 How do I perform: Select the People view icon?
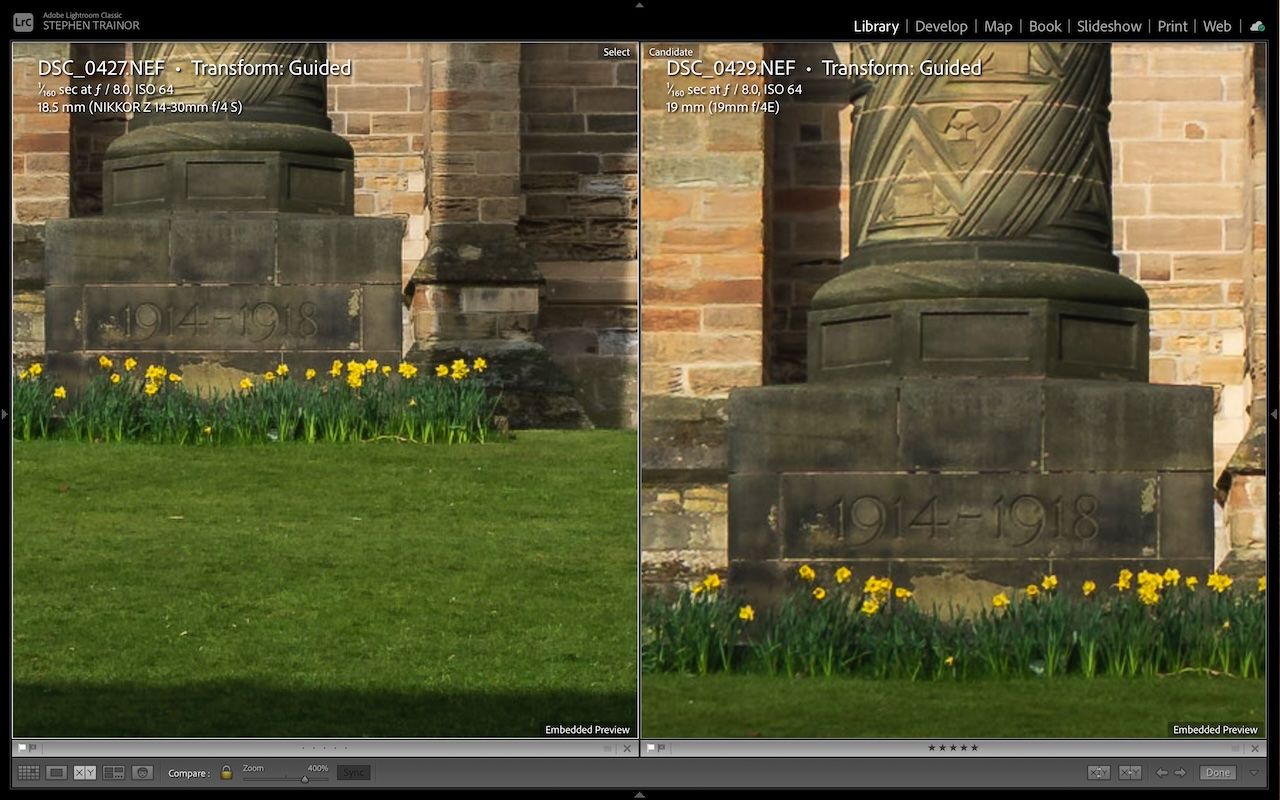[140, 772]
